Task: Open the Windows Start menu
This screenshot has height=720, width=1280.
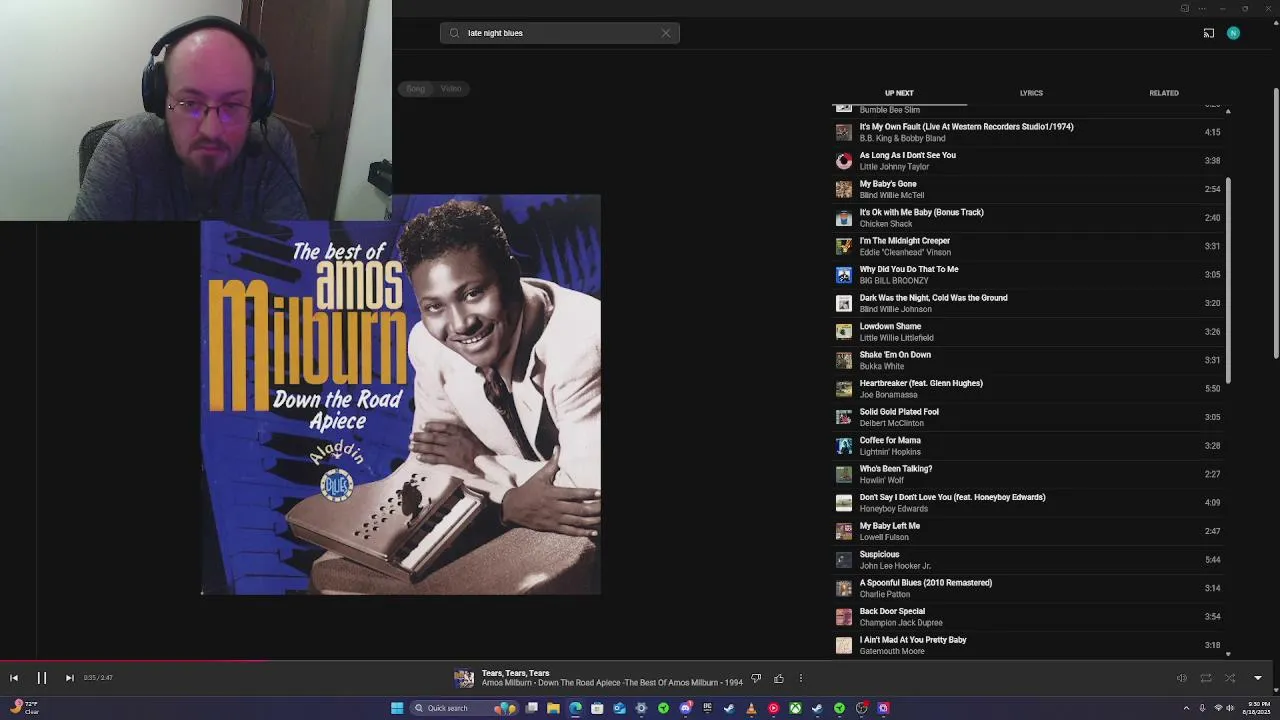Action: pyautogui.click(x=397, y=708)
